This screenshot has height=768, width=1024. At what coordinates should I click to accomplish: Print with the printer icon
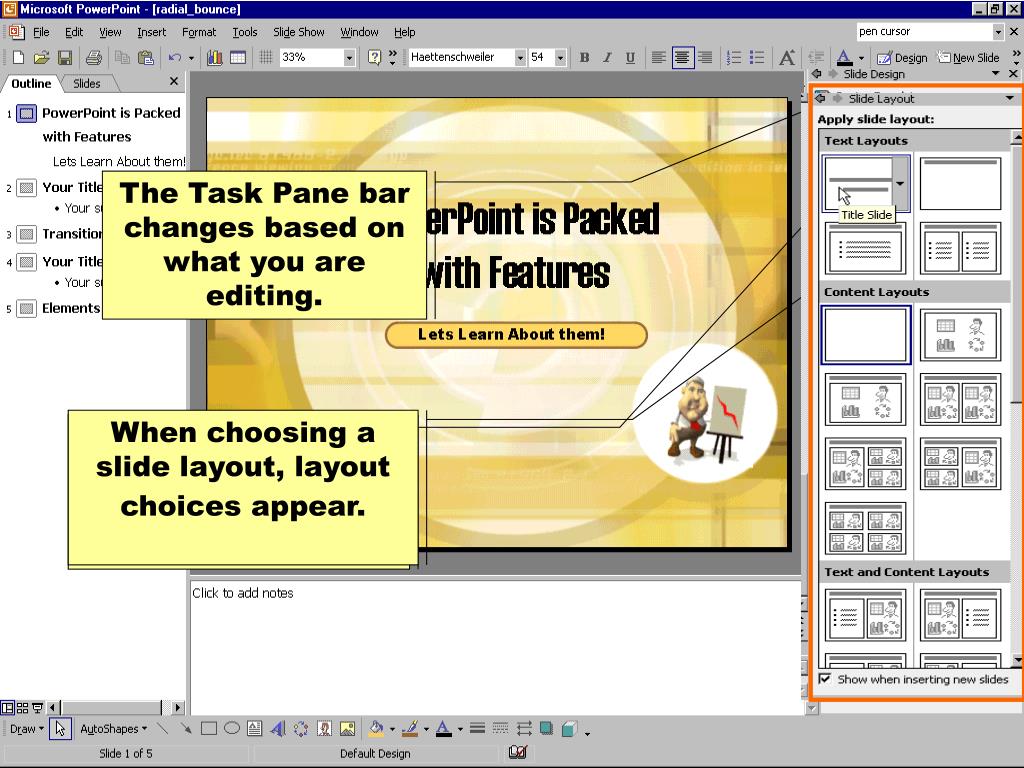point(94,57)
